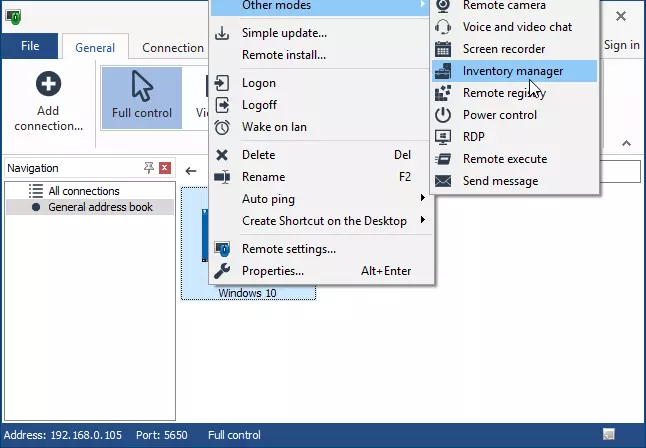
Task: Select the Full control mode button
Action: [x=141, y=98]
